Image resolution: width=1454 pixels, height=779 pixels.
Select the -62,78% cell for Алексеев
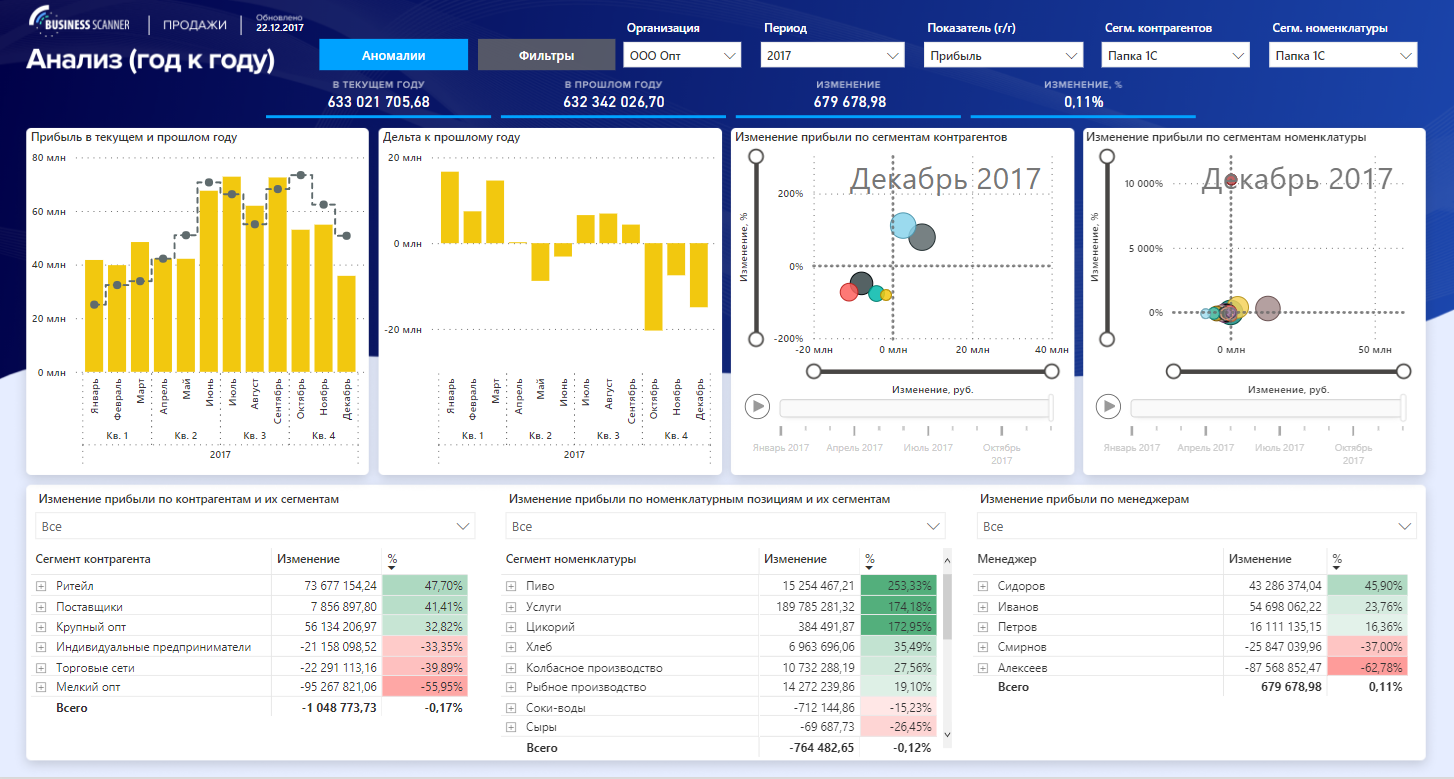[x=1367, y=667]
